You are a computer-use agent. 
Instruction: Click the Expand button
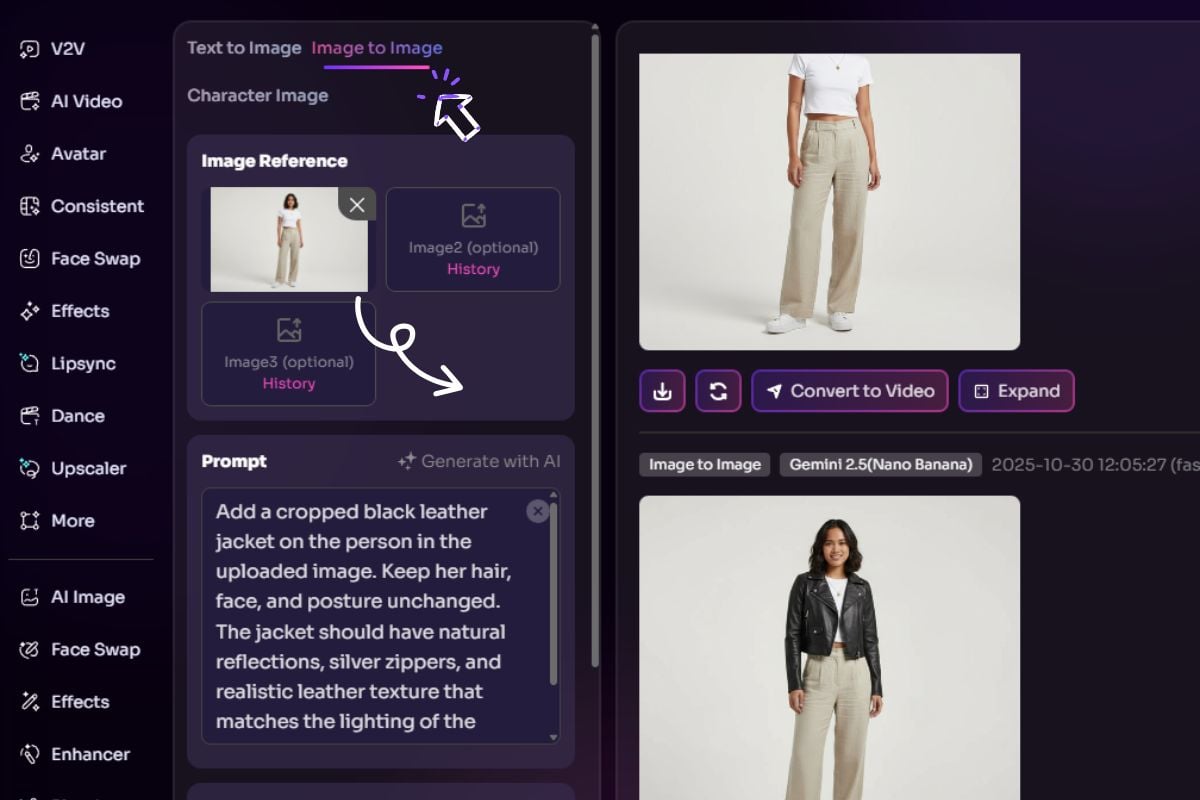point(1016,391)
